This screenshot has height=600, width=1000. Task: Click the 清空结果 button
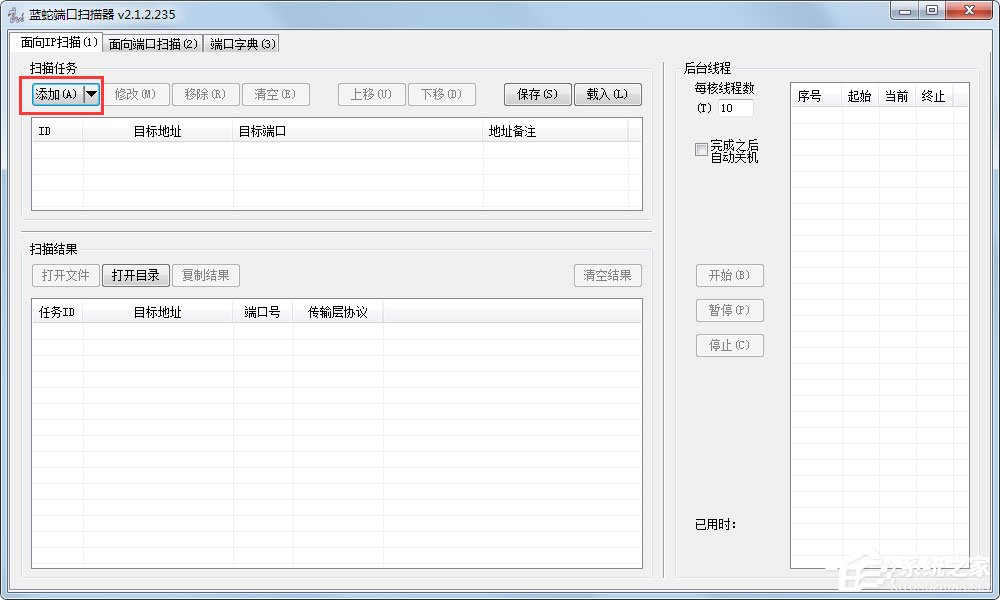(608, 275)
